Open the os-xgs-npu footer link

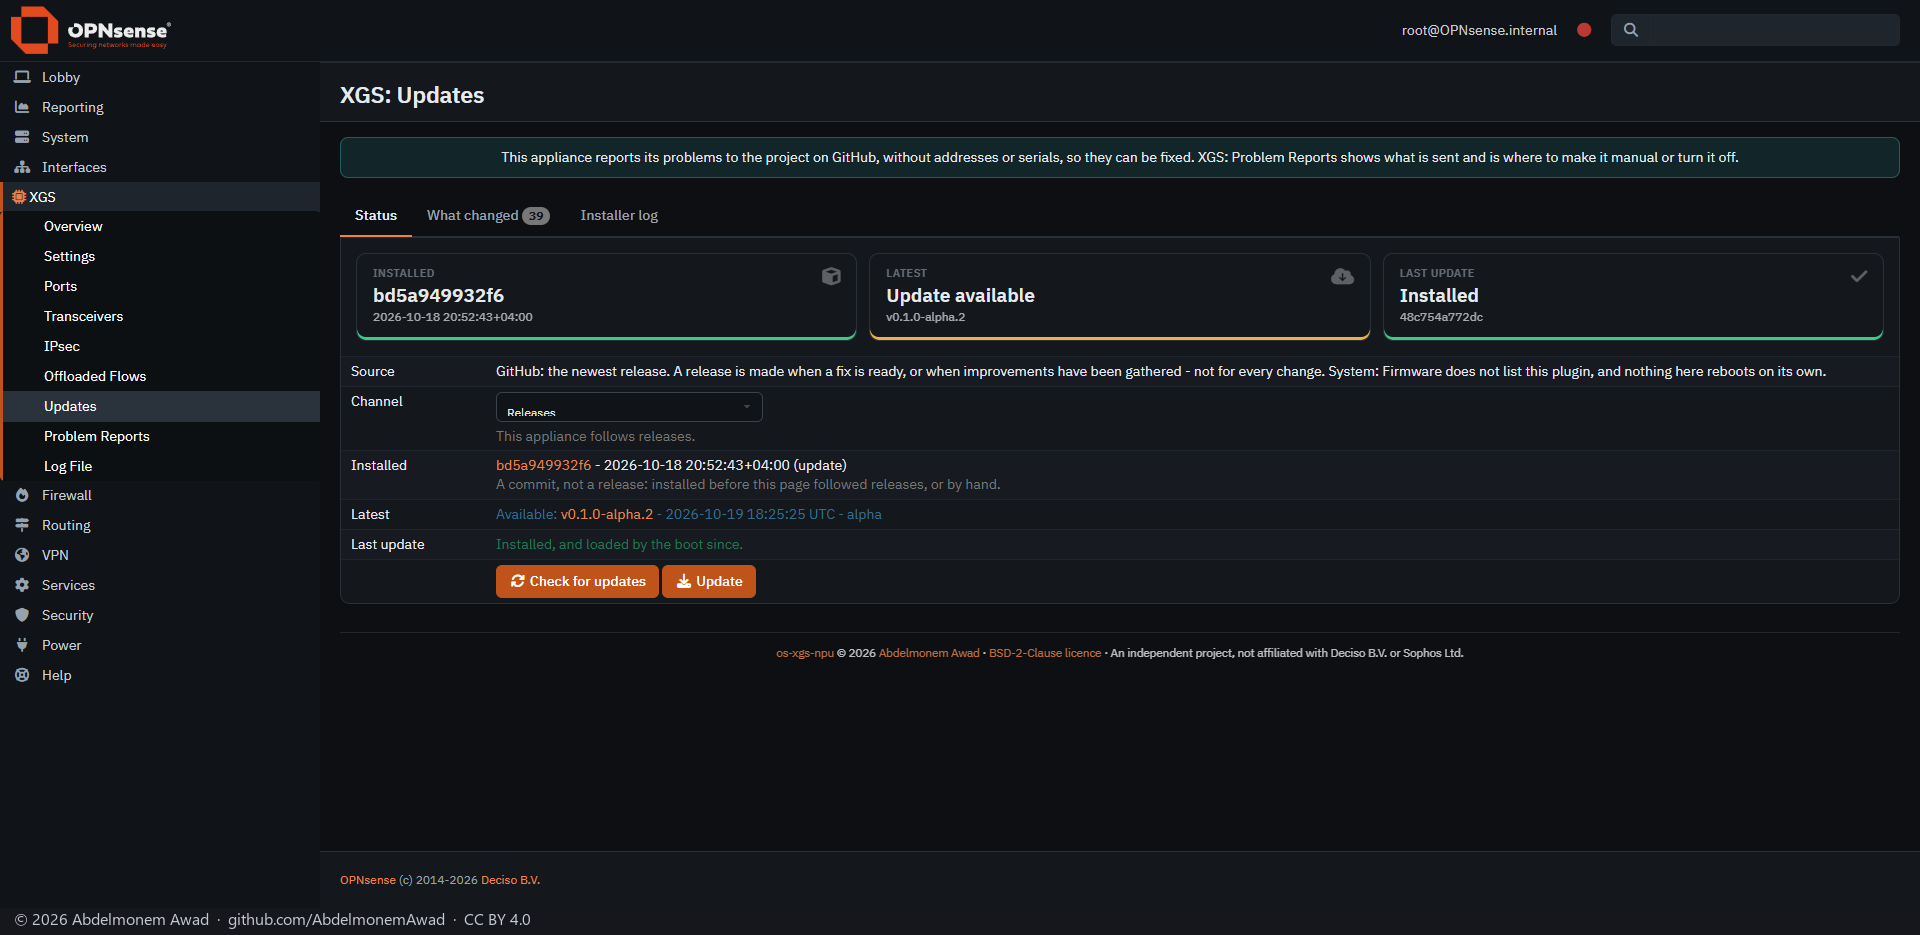click(x=805, y=653)
